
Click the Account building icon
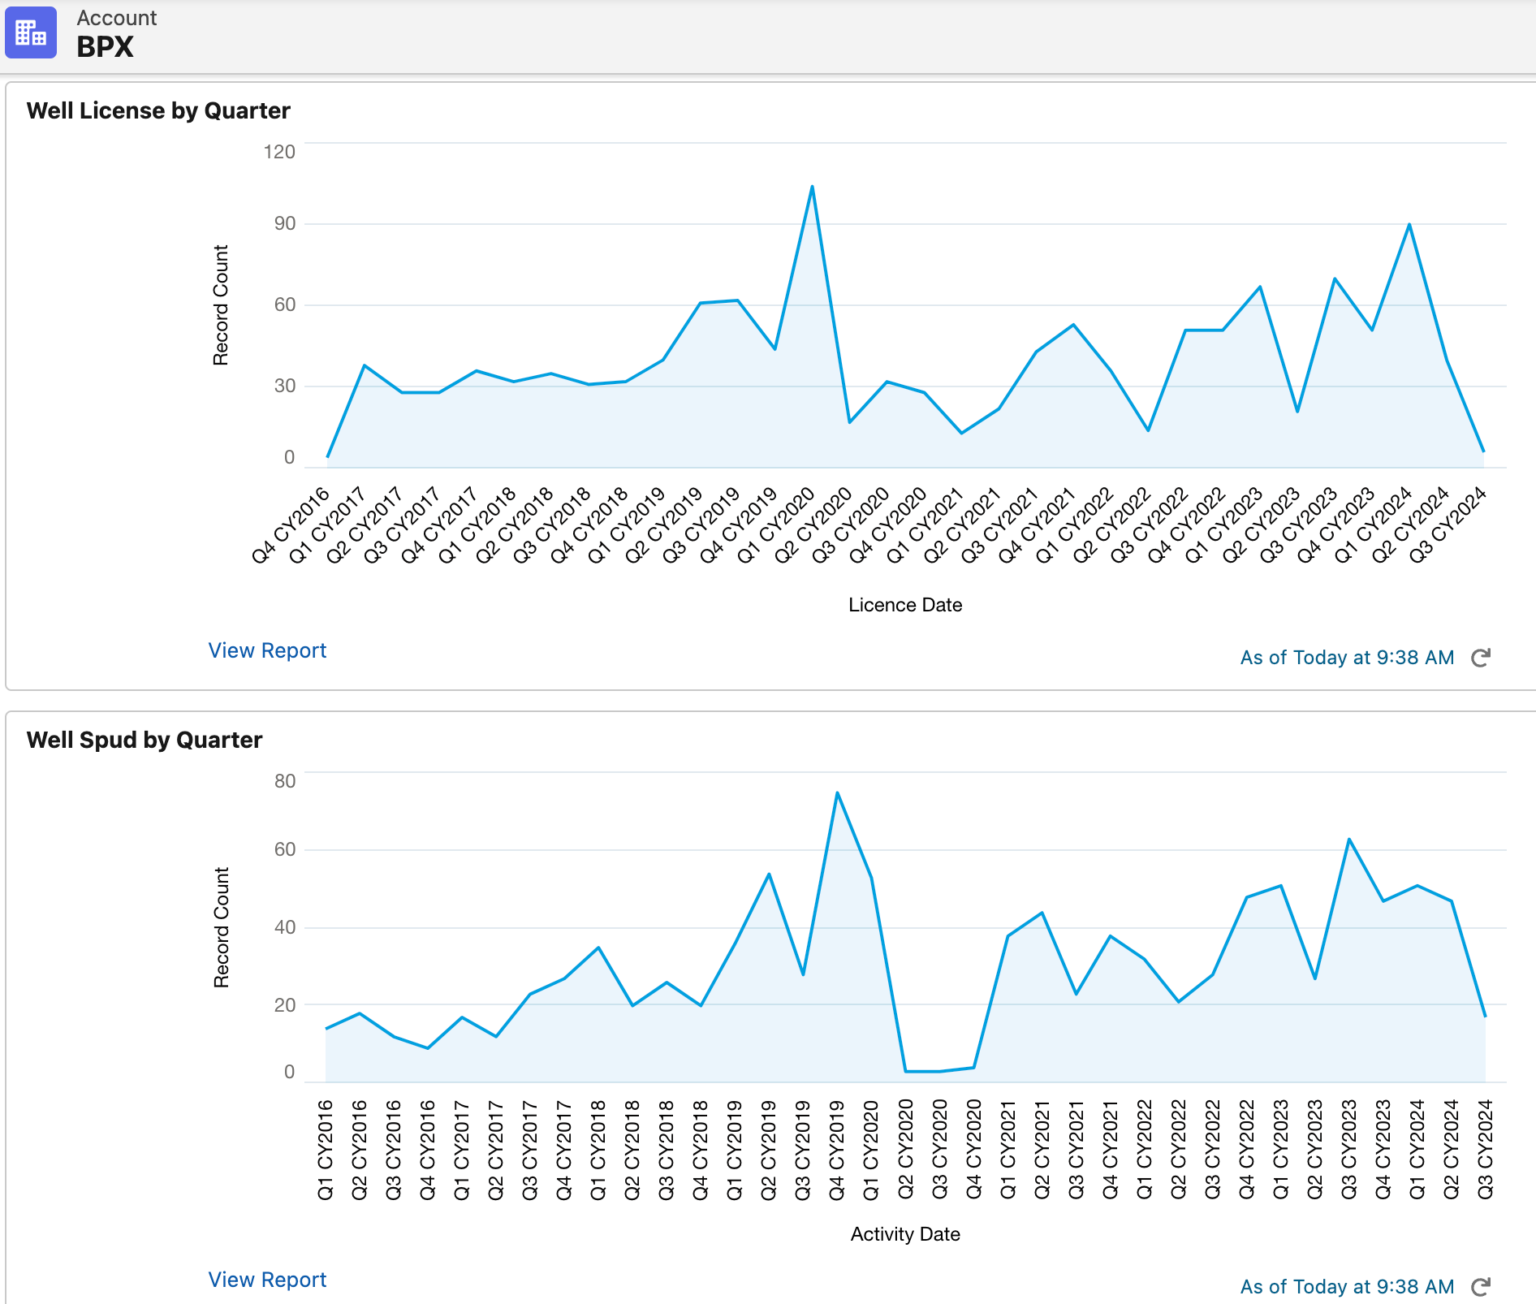(31, 33)
